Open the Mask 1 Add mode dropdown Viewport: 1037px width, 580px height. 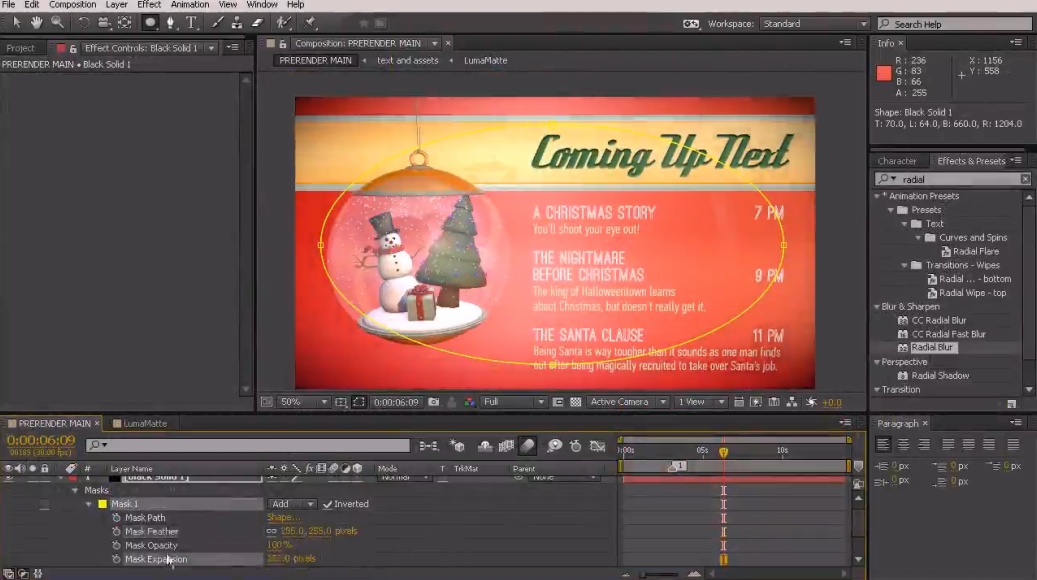click(x=292, y=505)
